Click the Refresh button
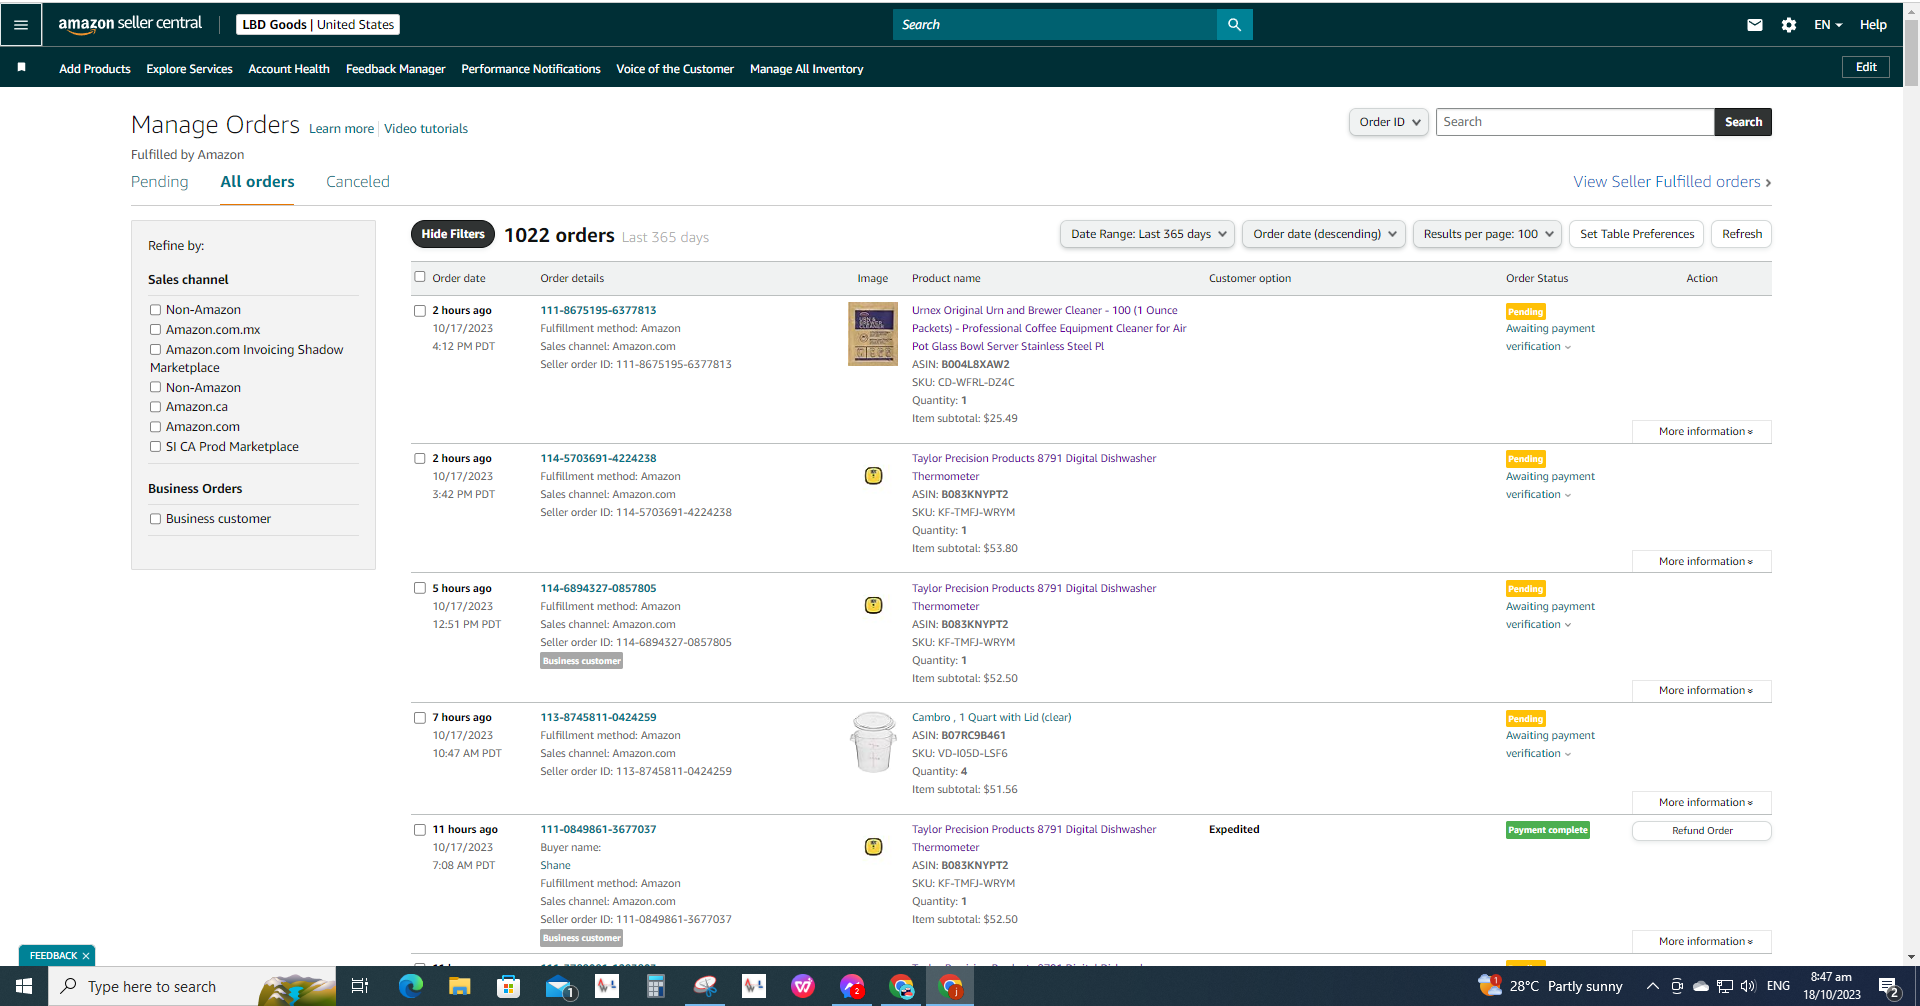Screen dimensions: 1920x1006 1742,234
